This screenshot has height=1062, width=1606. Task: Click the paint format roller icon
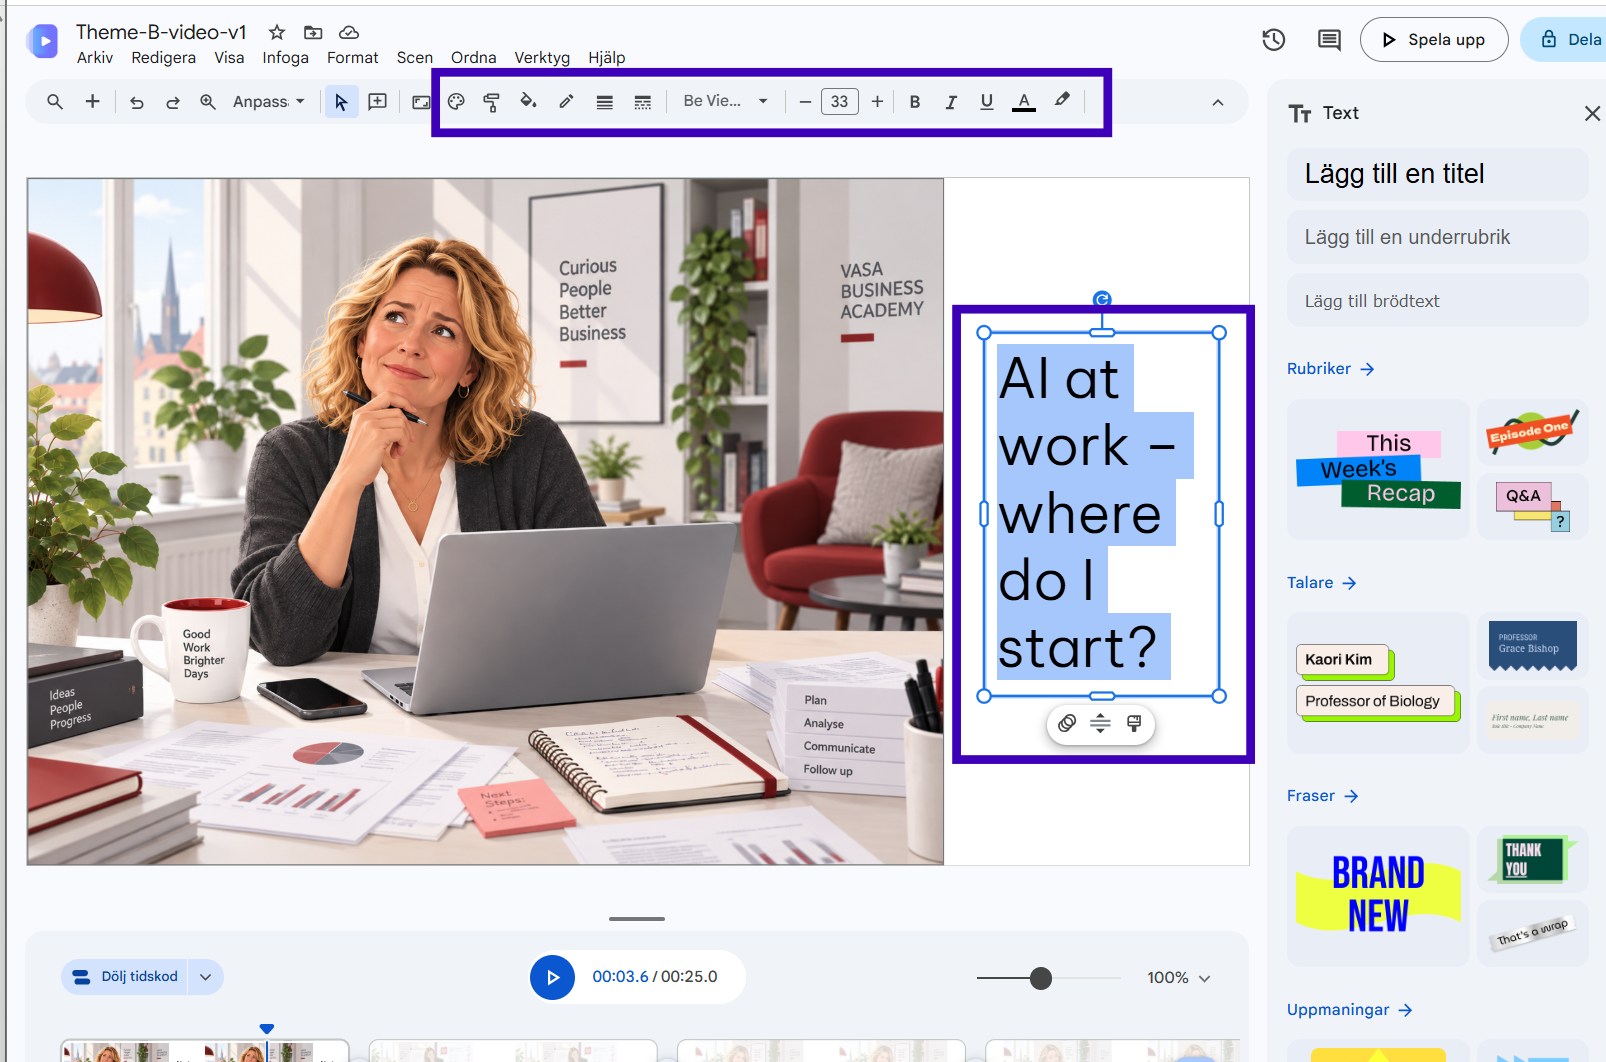pos(491,102)
